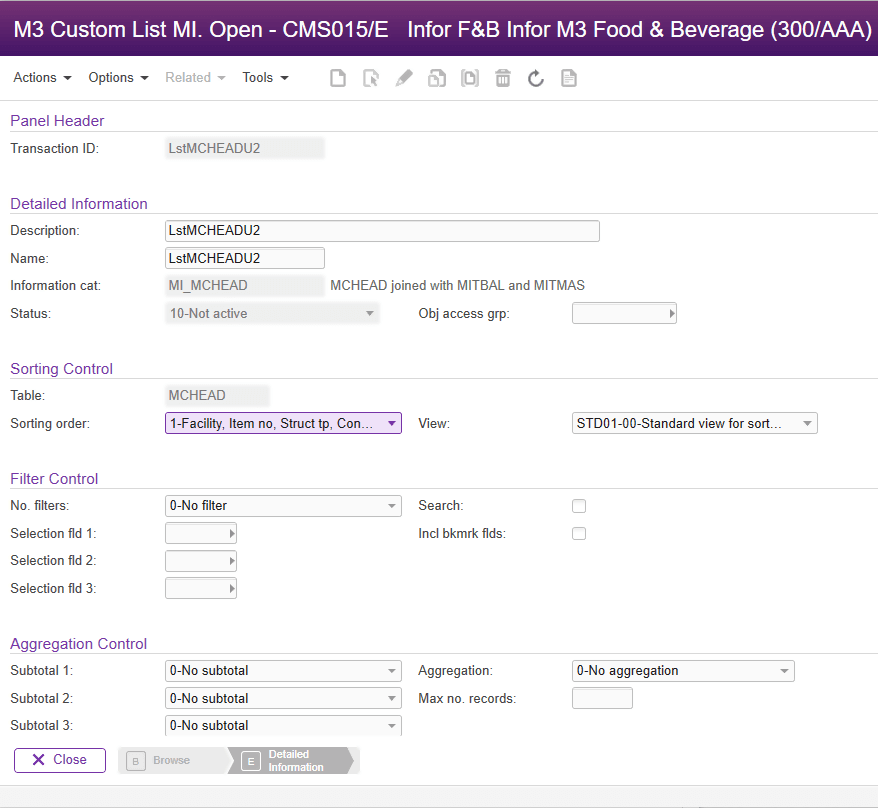This screenshot has height=808, width=878.
Task: Click the Change pencil icon
Action: (403, 77)
